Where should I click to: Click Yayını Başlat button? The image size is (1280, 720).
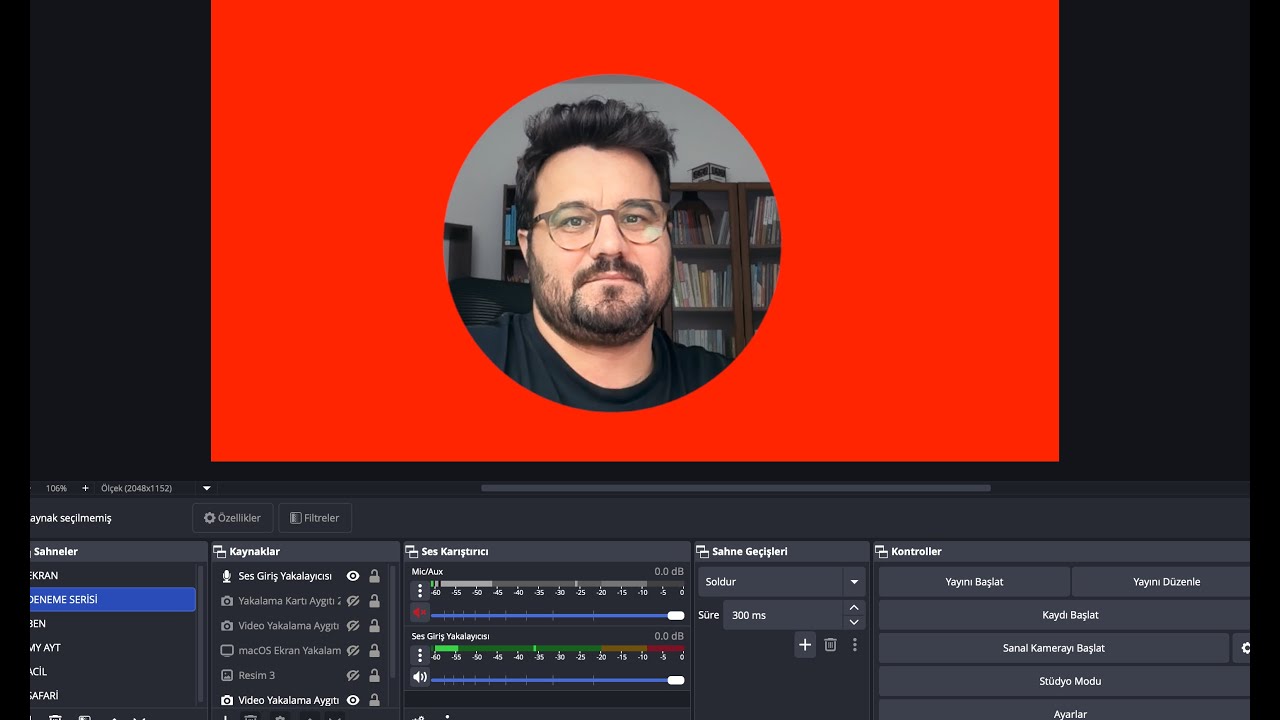click(x=974, y=582)
